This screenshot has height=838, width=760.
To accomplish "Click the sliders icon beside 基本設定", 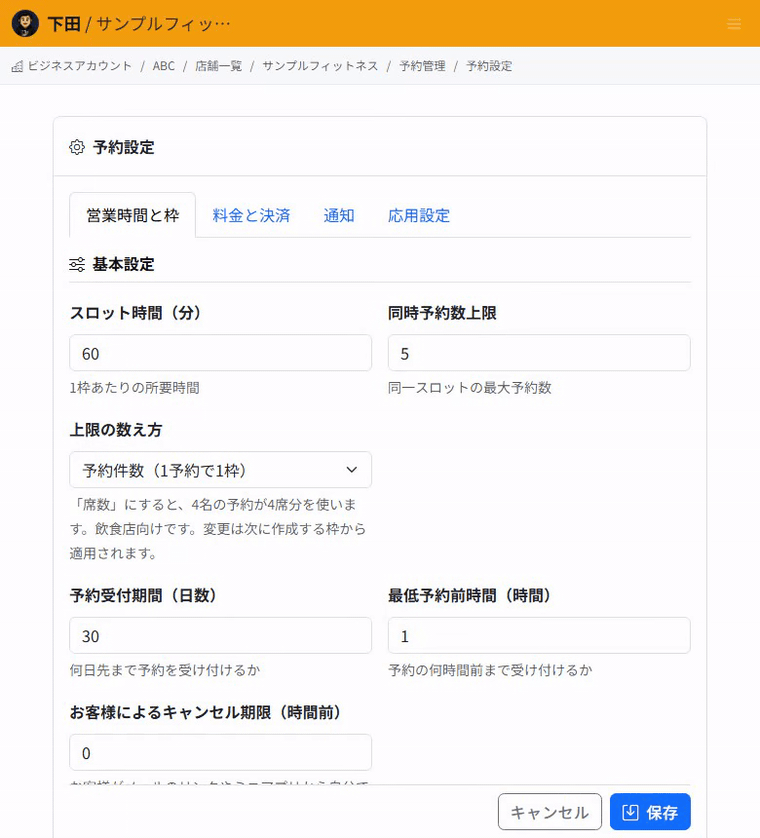I will coord(77,265).
